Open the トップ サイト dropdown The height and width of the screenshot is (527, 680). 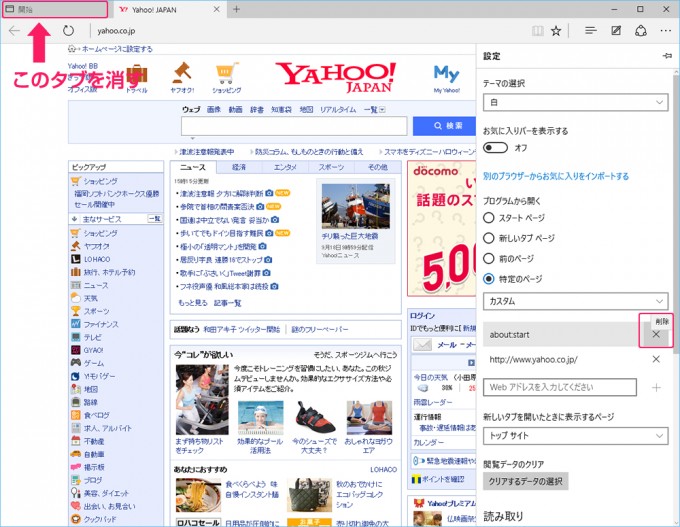[575, 435]
